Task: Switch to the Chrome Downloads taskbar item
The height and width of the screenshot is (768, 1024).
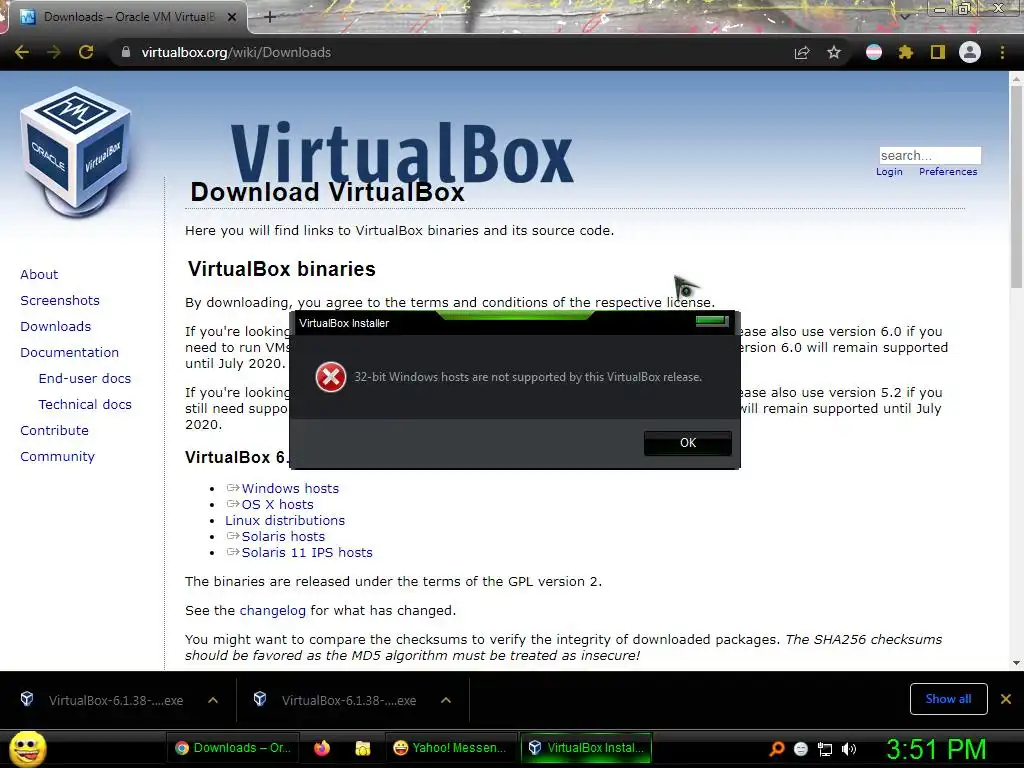Action: click(x=232, y=748)
